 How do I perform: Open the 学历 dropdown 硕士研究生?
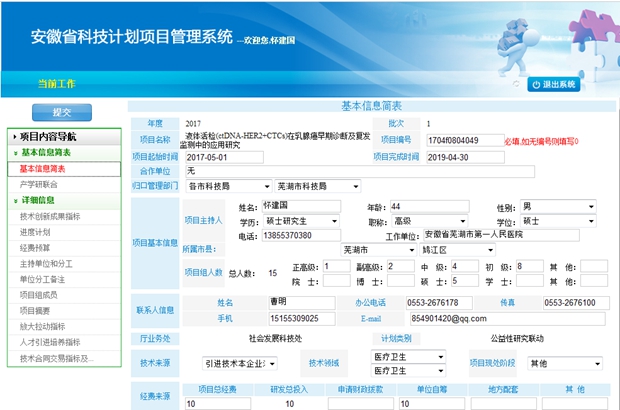301,221
